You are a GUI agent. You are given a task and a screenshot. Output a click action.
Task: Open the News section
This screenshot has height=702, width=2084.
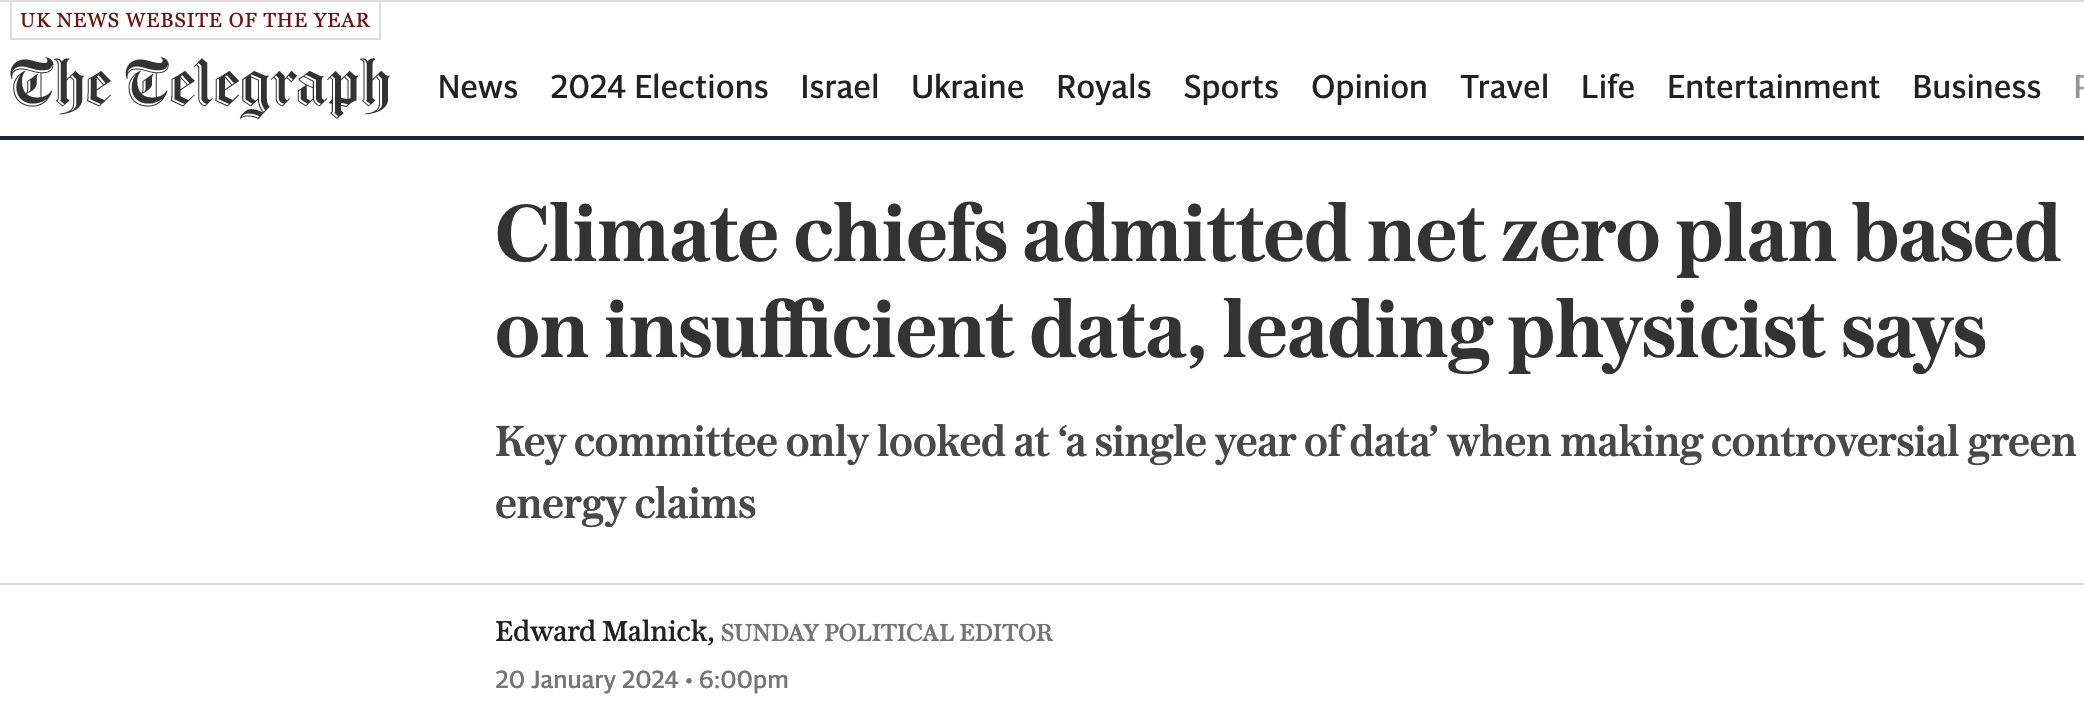[x=478, y=88]
